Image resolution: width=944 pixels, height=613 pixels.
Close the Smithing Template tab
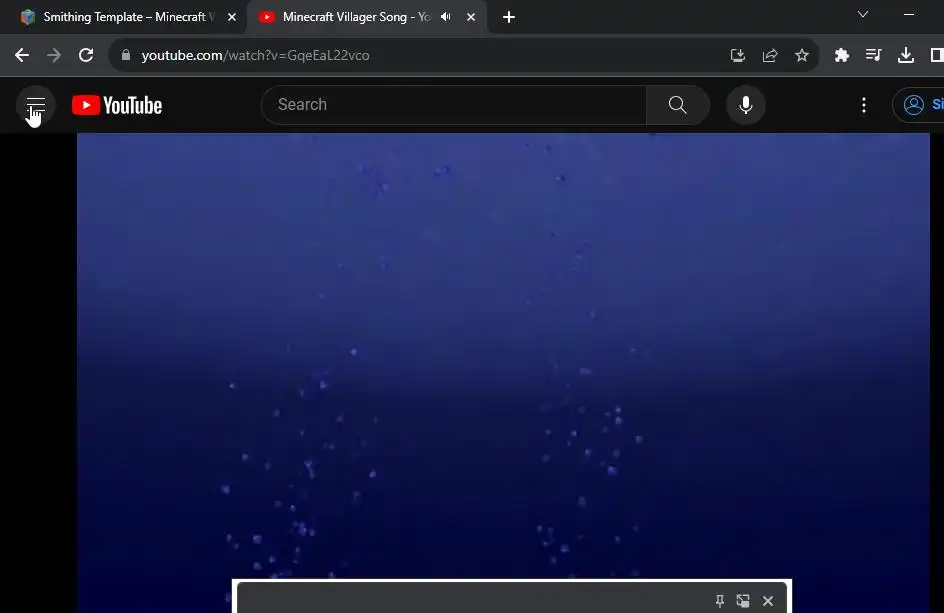232,17
